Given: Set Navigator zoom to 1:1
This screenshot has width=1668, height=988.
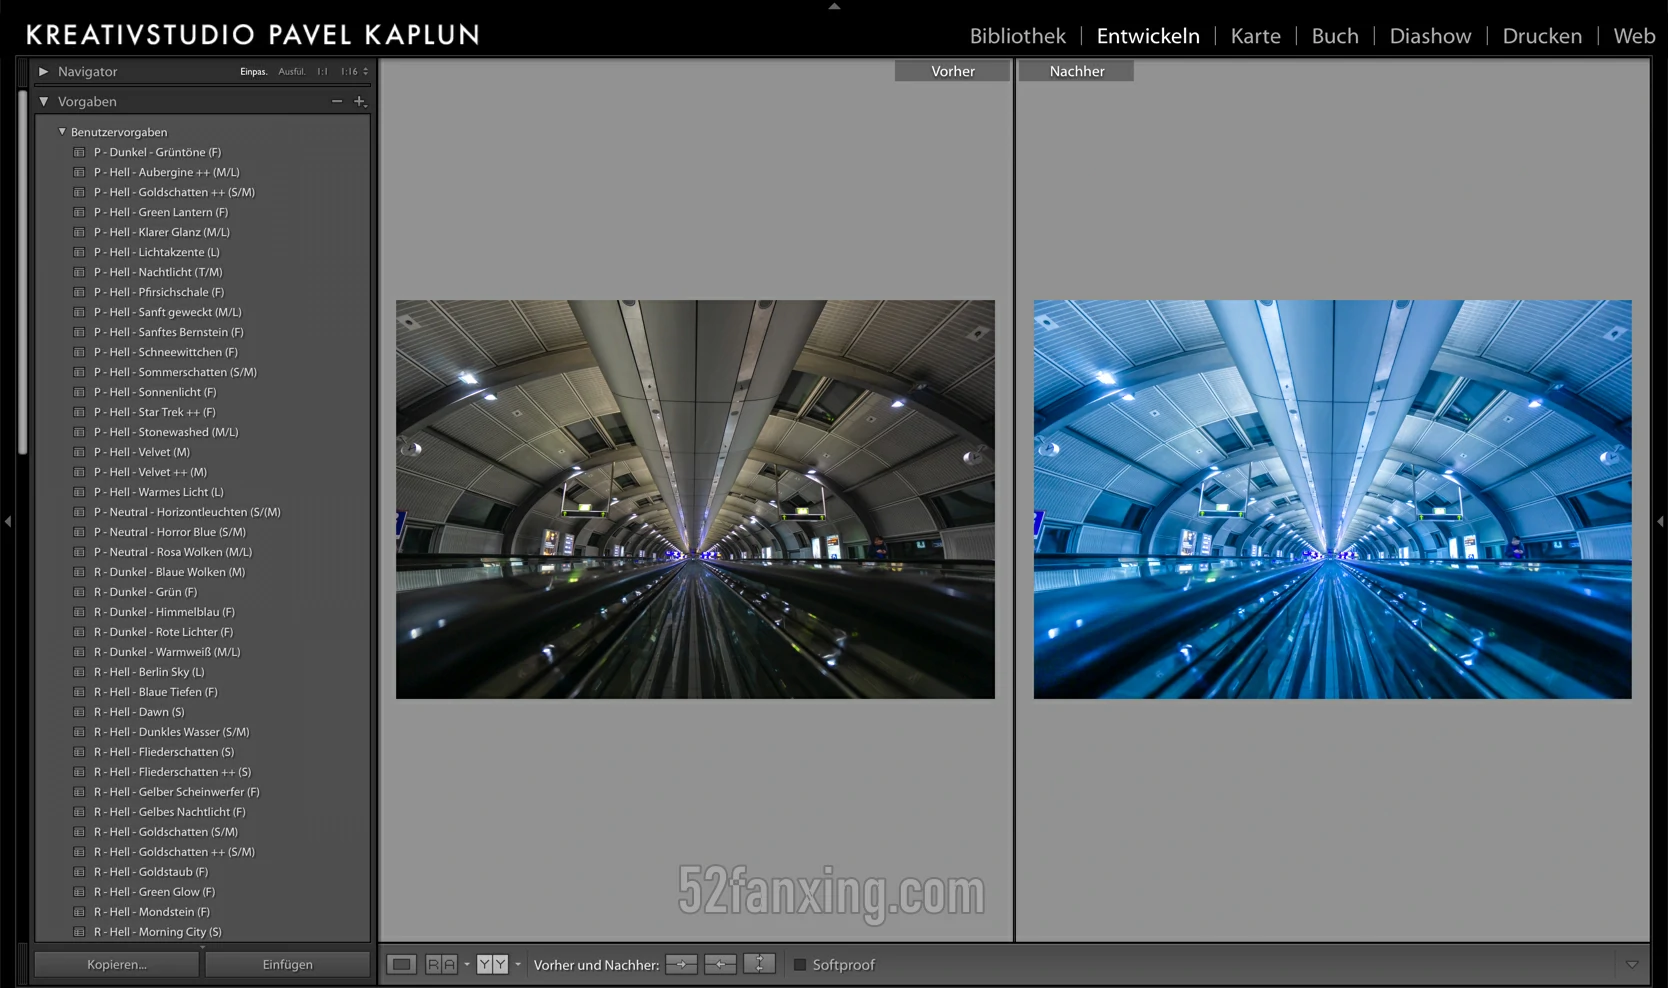Looking at the screenshot, I should [x=322, y=72].
